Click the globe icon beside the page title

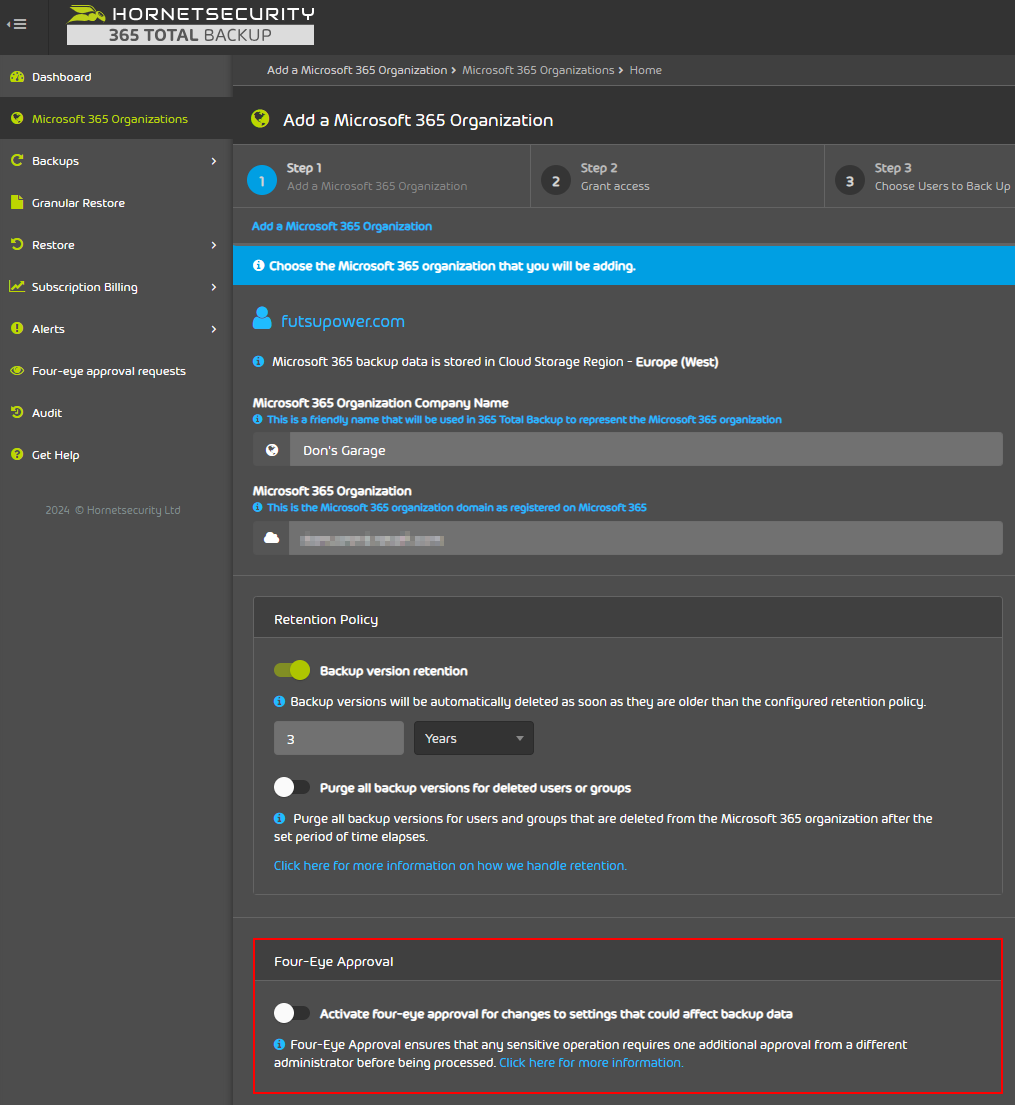(x=260, y=119)
